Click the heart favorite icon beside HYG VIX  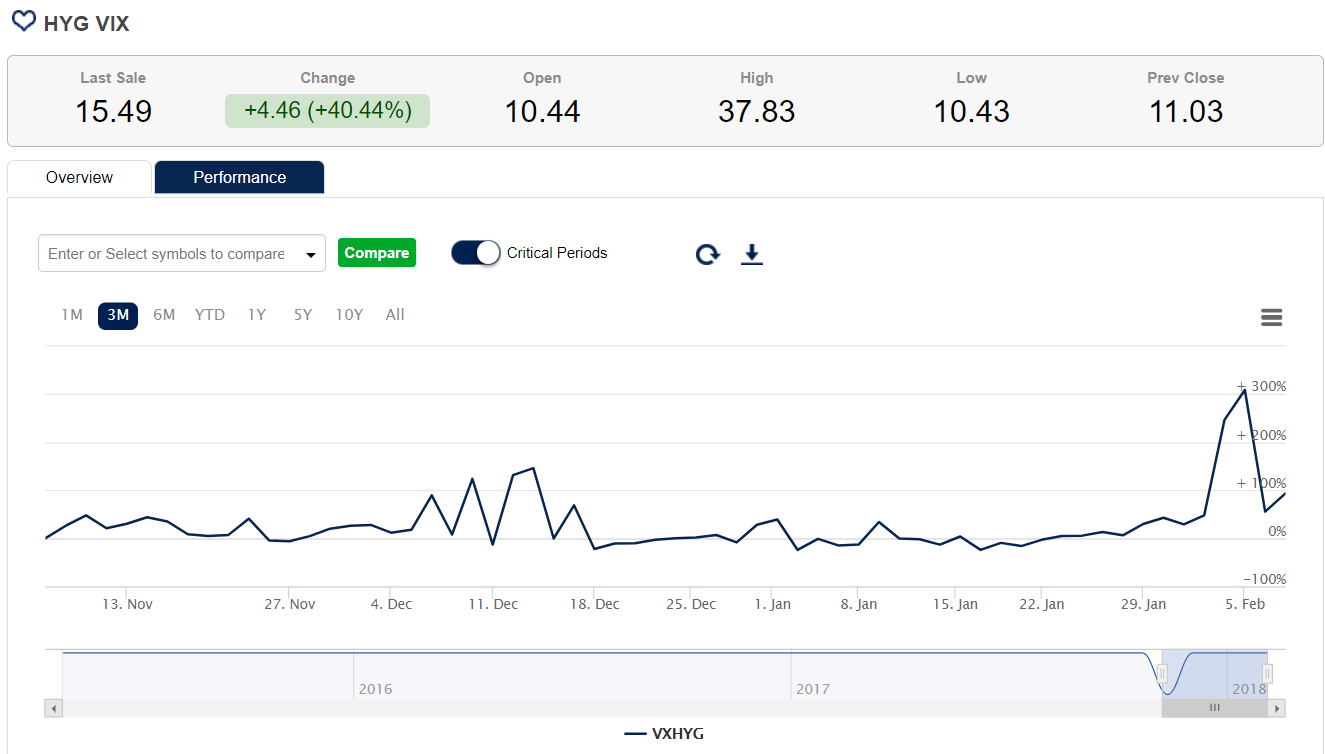click(x=23, y=21)
